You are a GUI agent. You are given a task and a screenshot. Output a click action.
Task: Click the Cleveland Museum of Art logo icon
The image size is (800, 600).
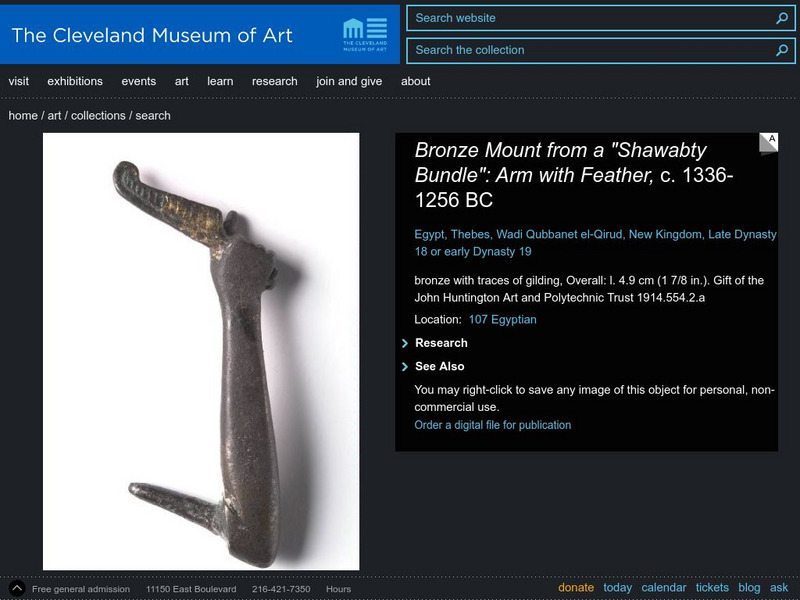tap(364, 32)
